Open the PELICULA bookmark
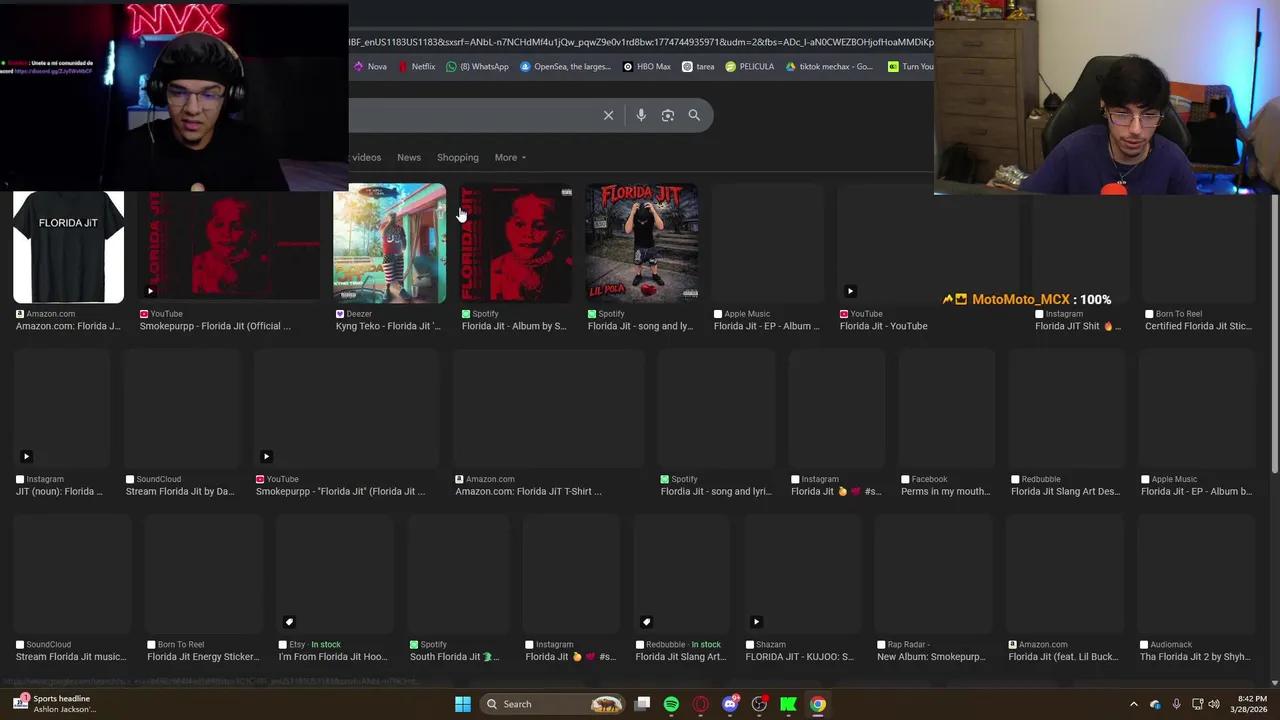 pos(749,67)
